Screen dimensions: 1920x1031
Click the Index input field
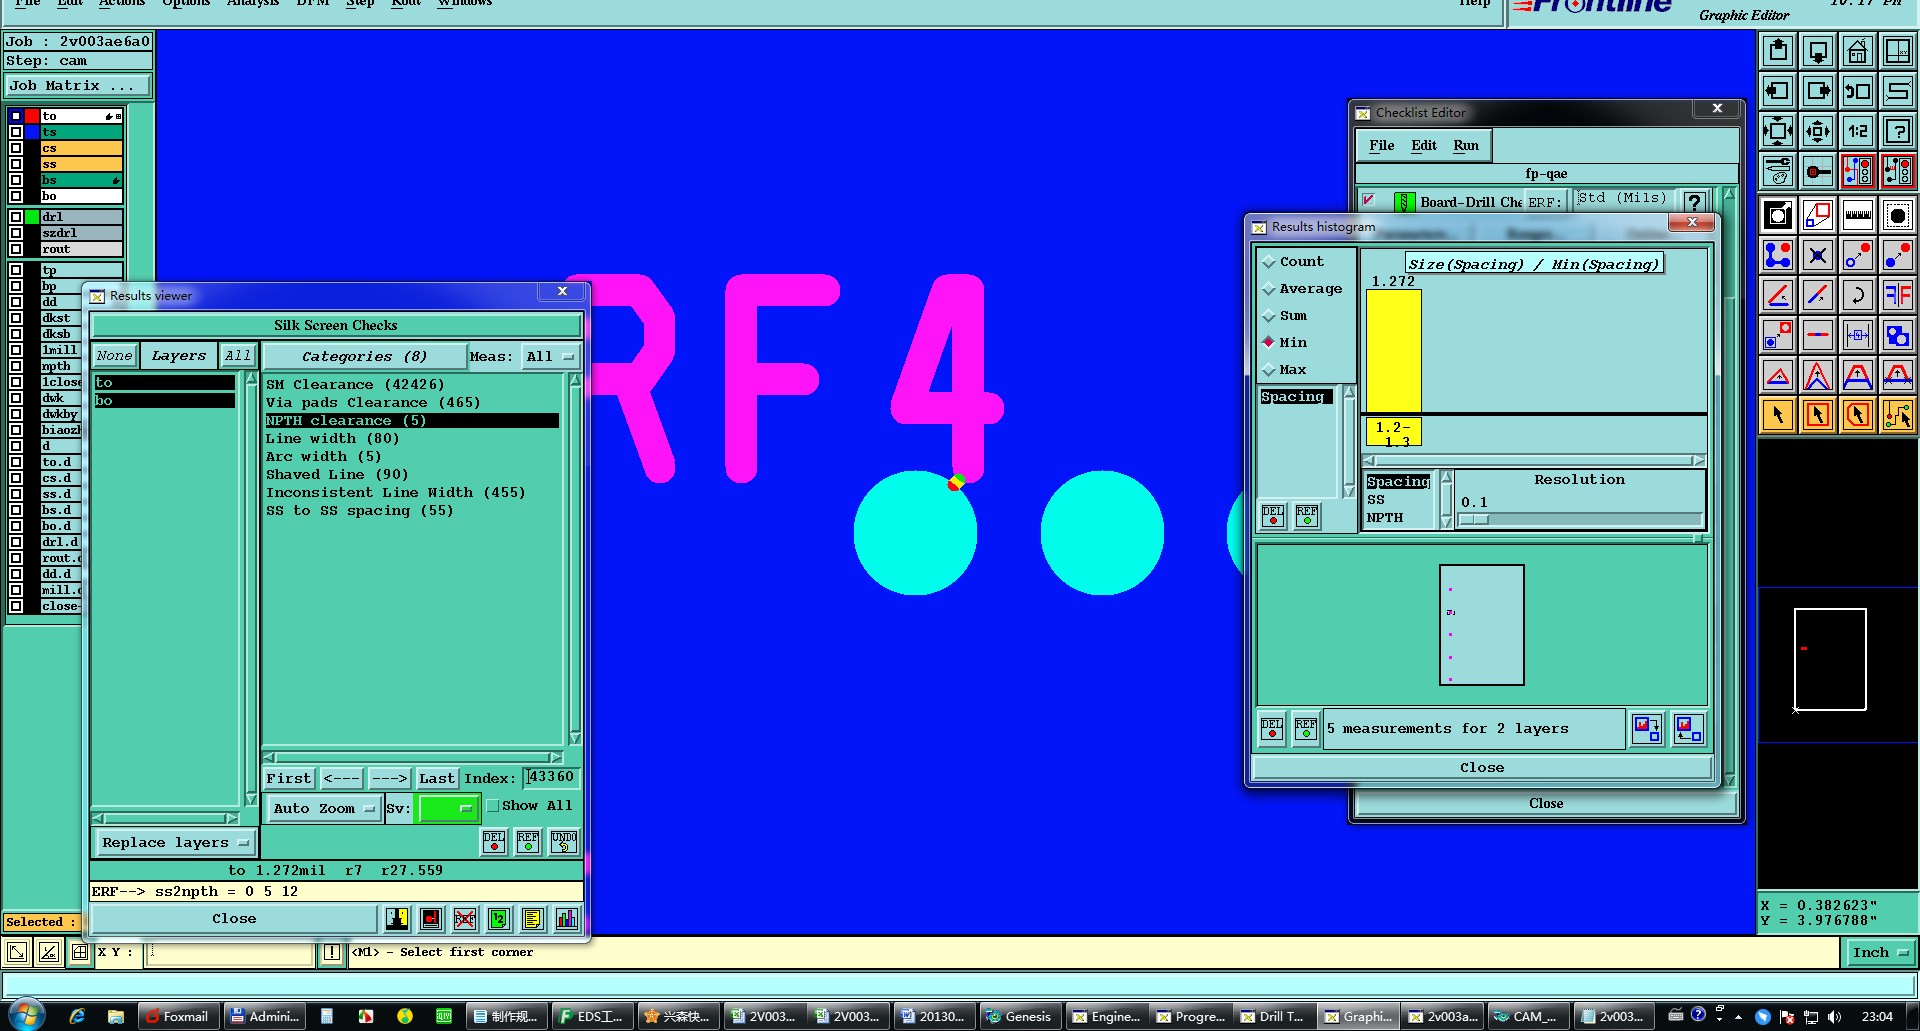click(x=551, y=778)
